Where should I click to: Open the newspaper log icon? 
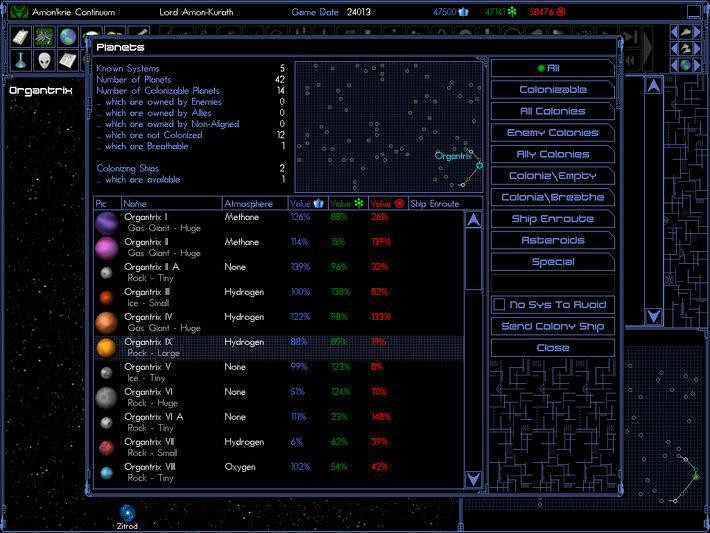[x=68, y=60]
